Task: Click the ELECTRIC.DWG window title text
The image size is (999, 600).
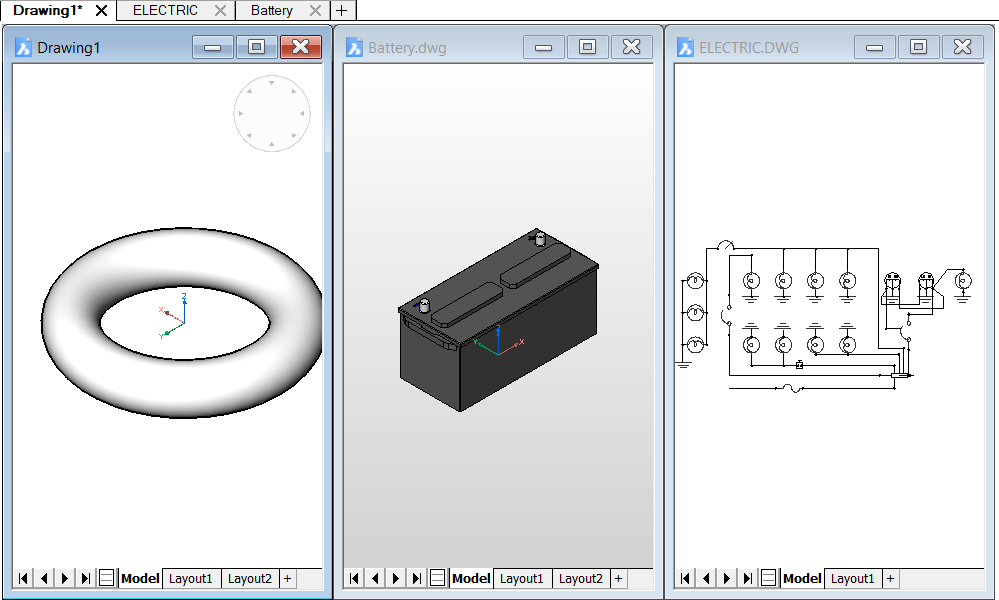Action: click(x=749, y=48)
